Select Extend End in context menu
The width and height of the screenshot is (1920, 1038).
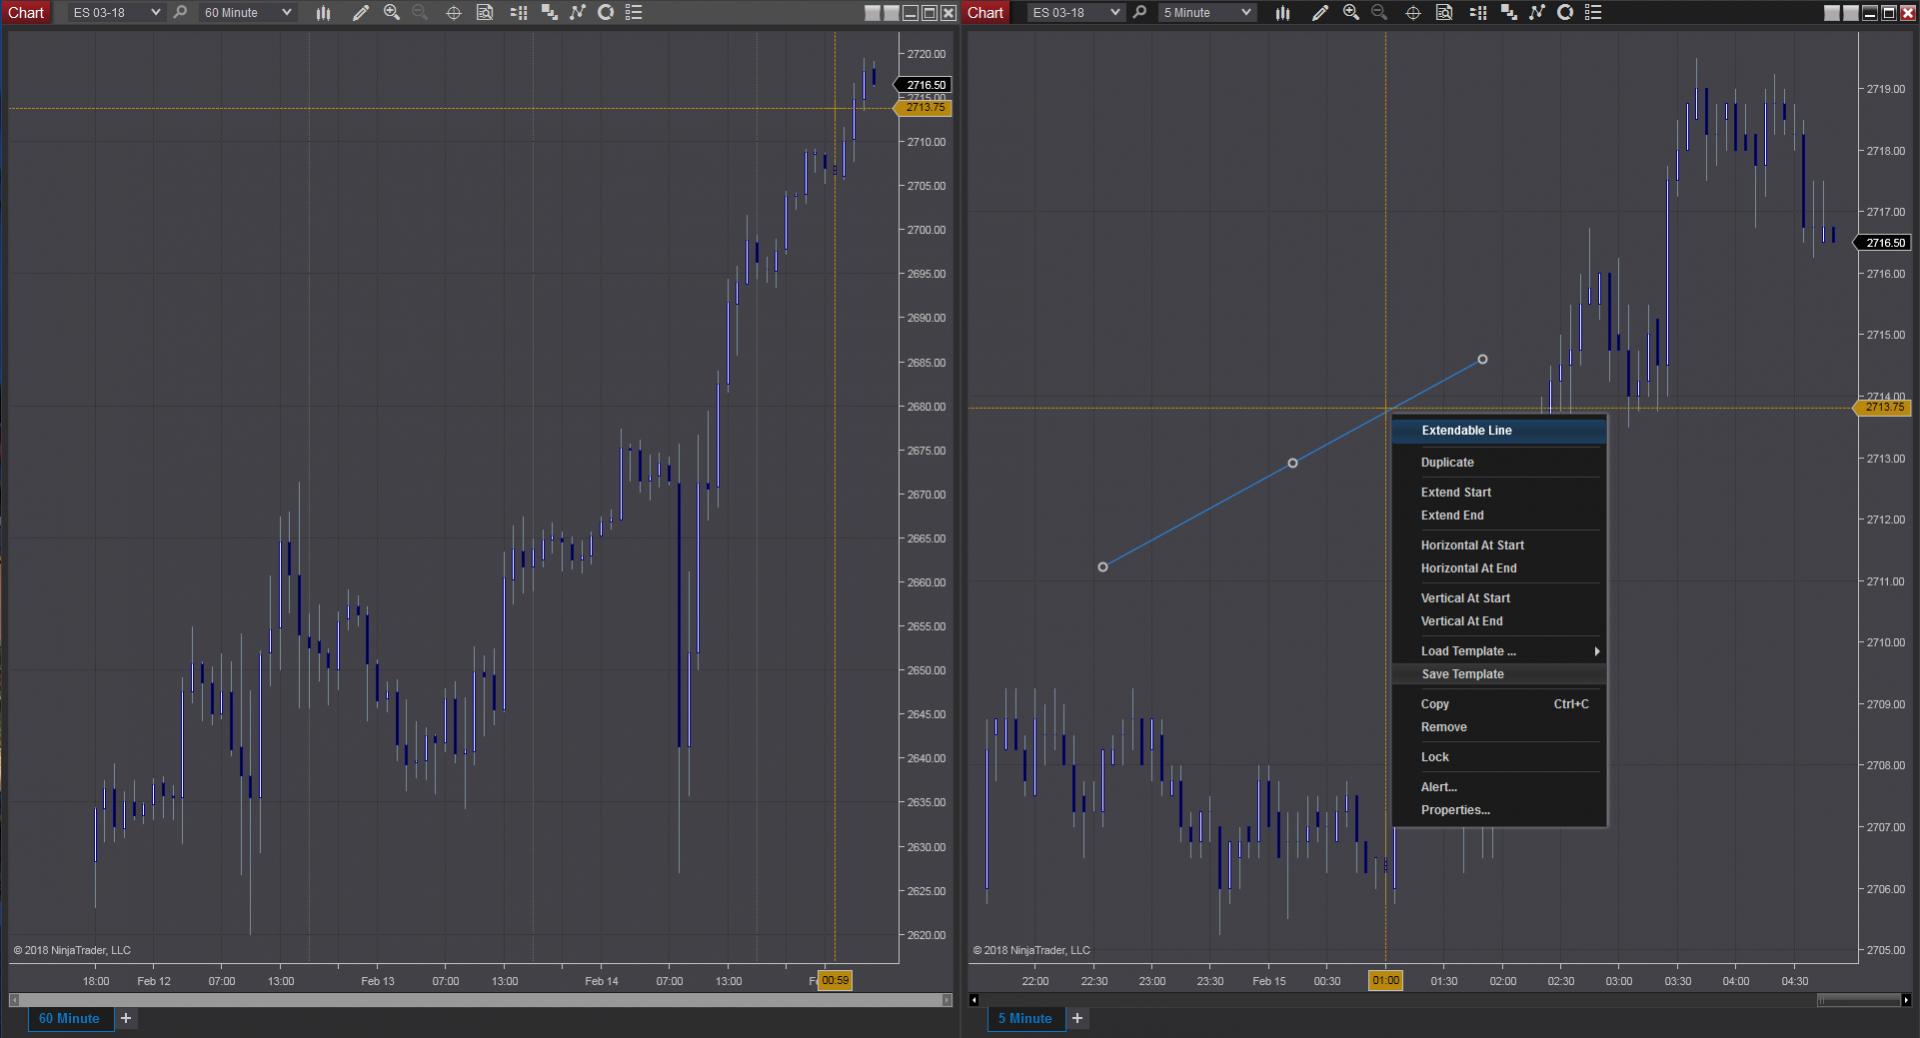pyautogui.click(x=1499, y=515)
